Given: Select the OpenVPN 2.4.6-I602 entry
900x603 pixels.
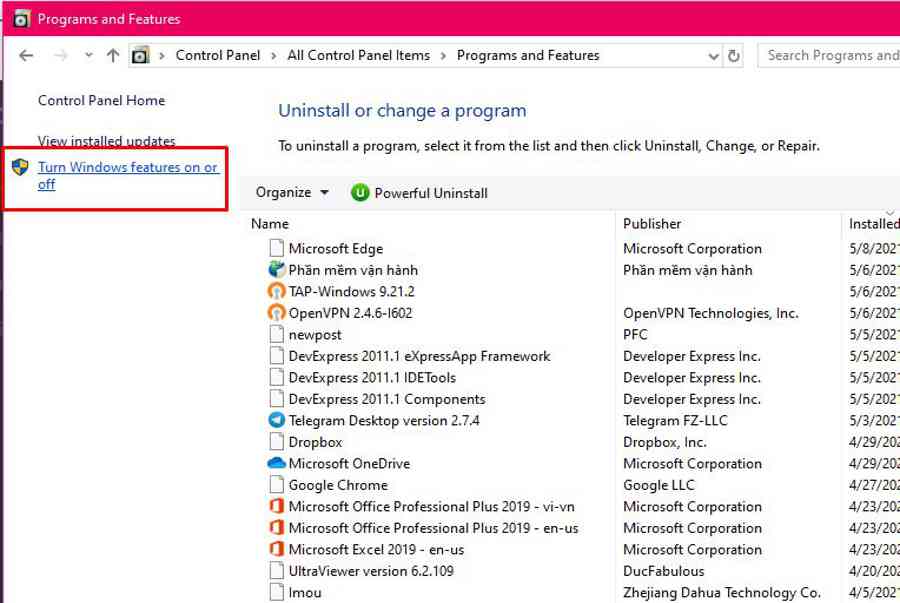Looking at the screenshot, I should coord(350,313).
